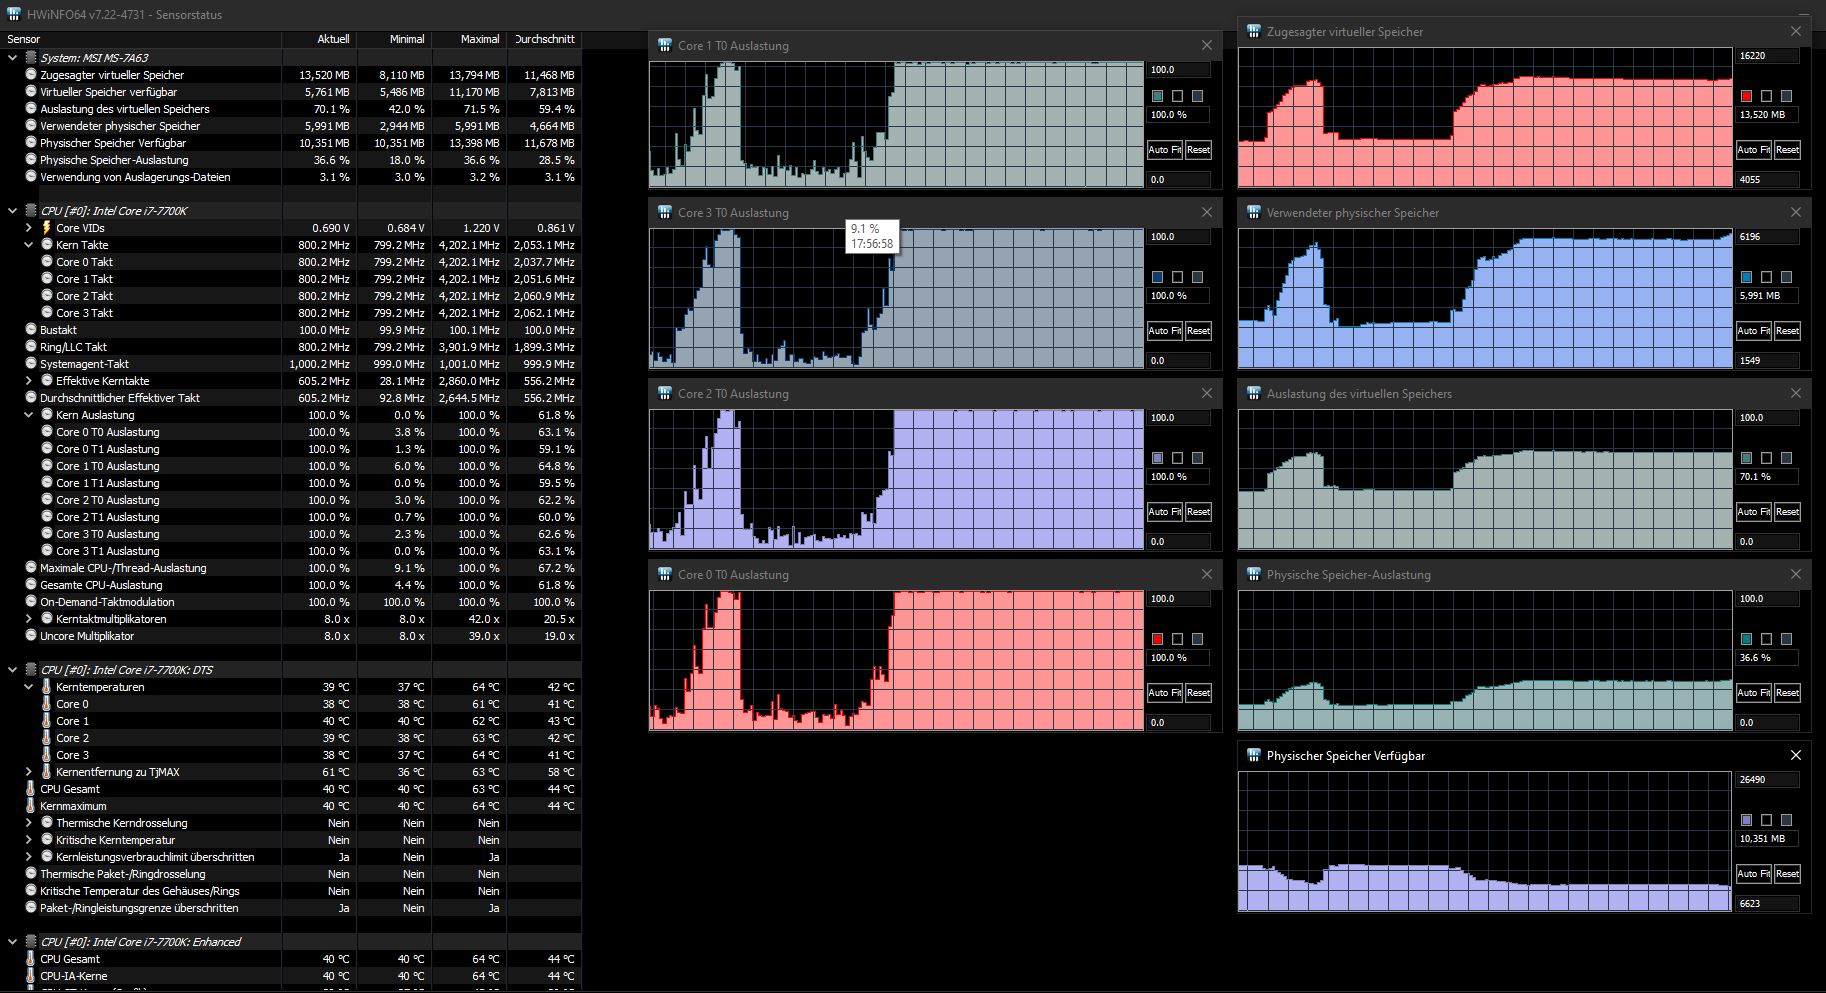Click the chip icon beside System: MSI MS-7A63
The height and width of the screenshot is (993, 1826).
point(30,58)
